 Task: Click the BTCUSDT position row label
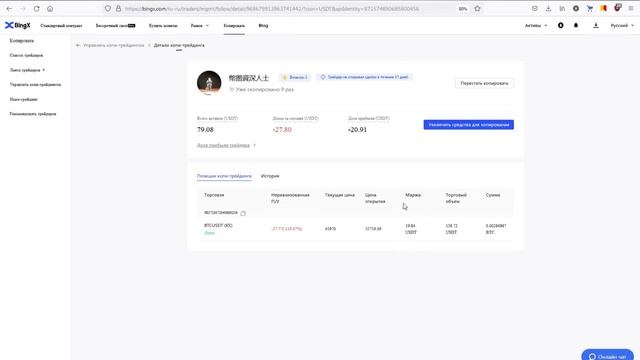(218, 225)
